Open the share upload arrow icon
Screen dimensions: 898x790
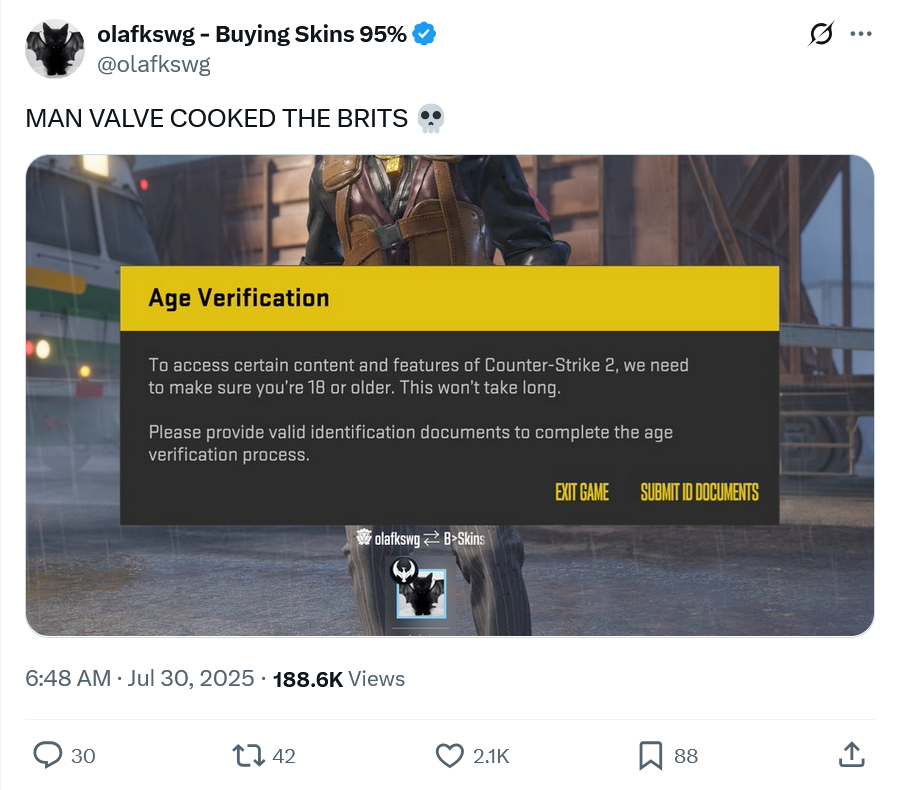pyautogui.click(x=852, y=754)
